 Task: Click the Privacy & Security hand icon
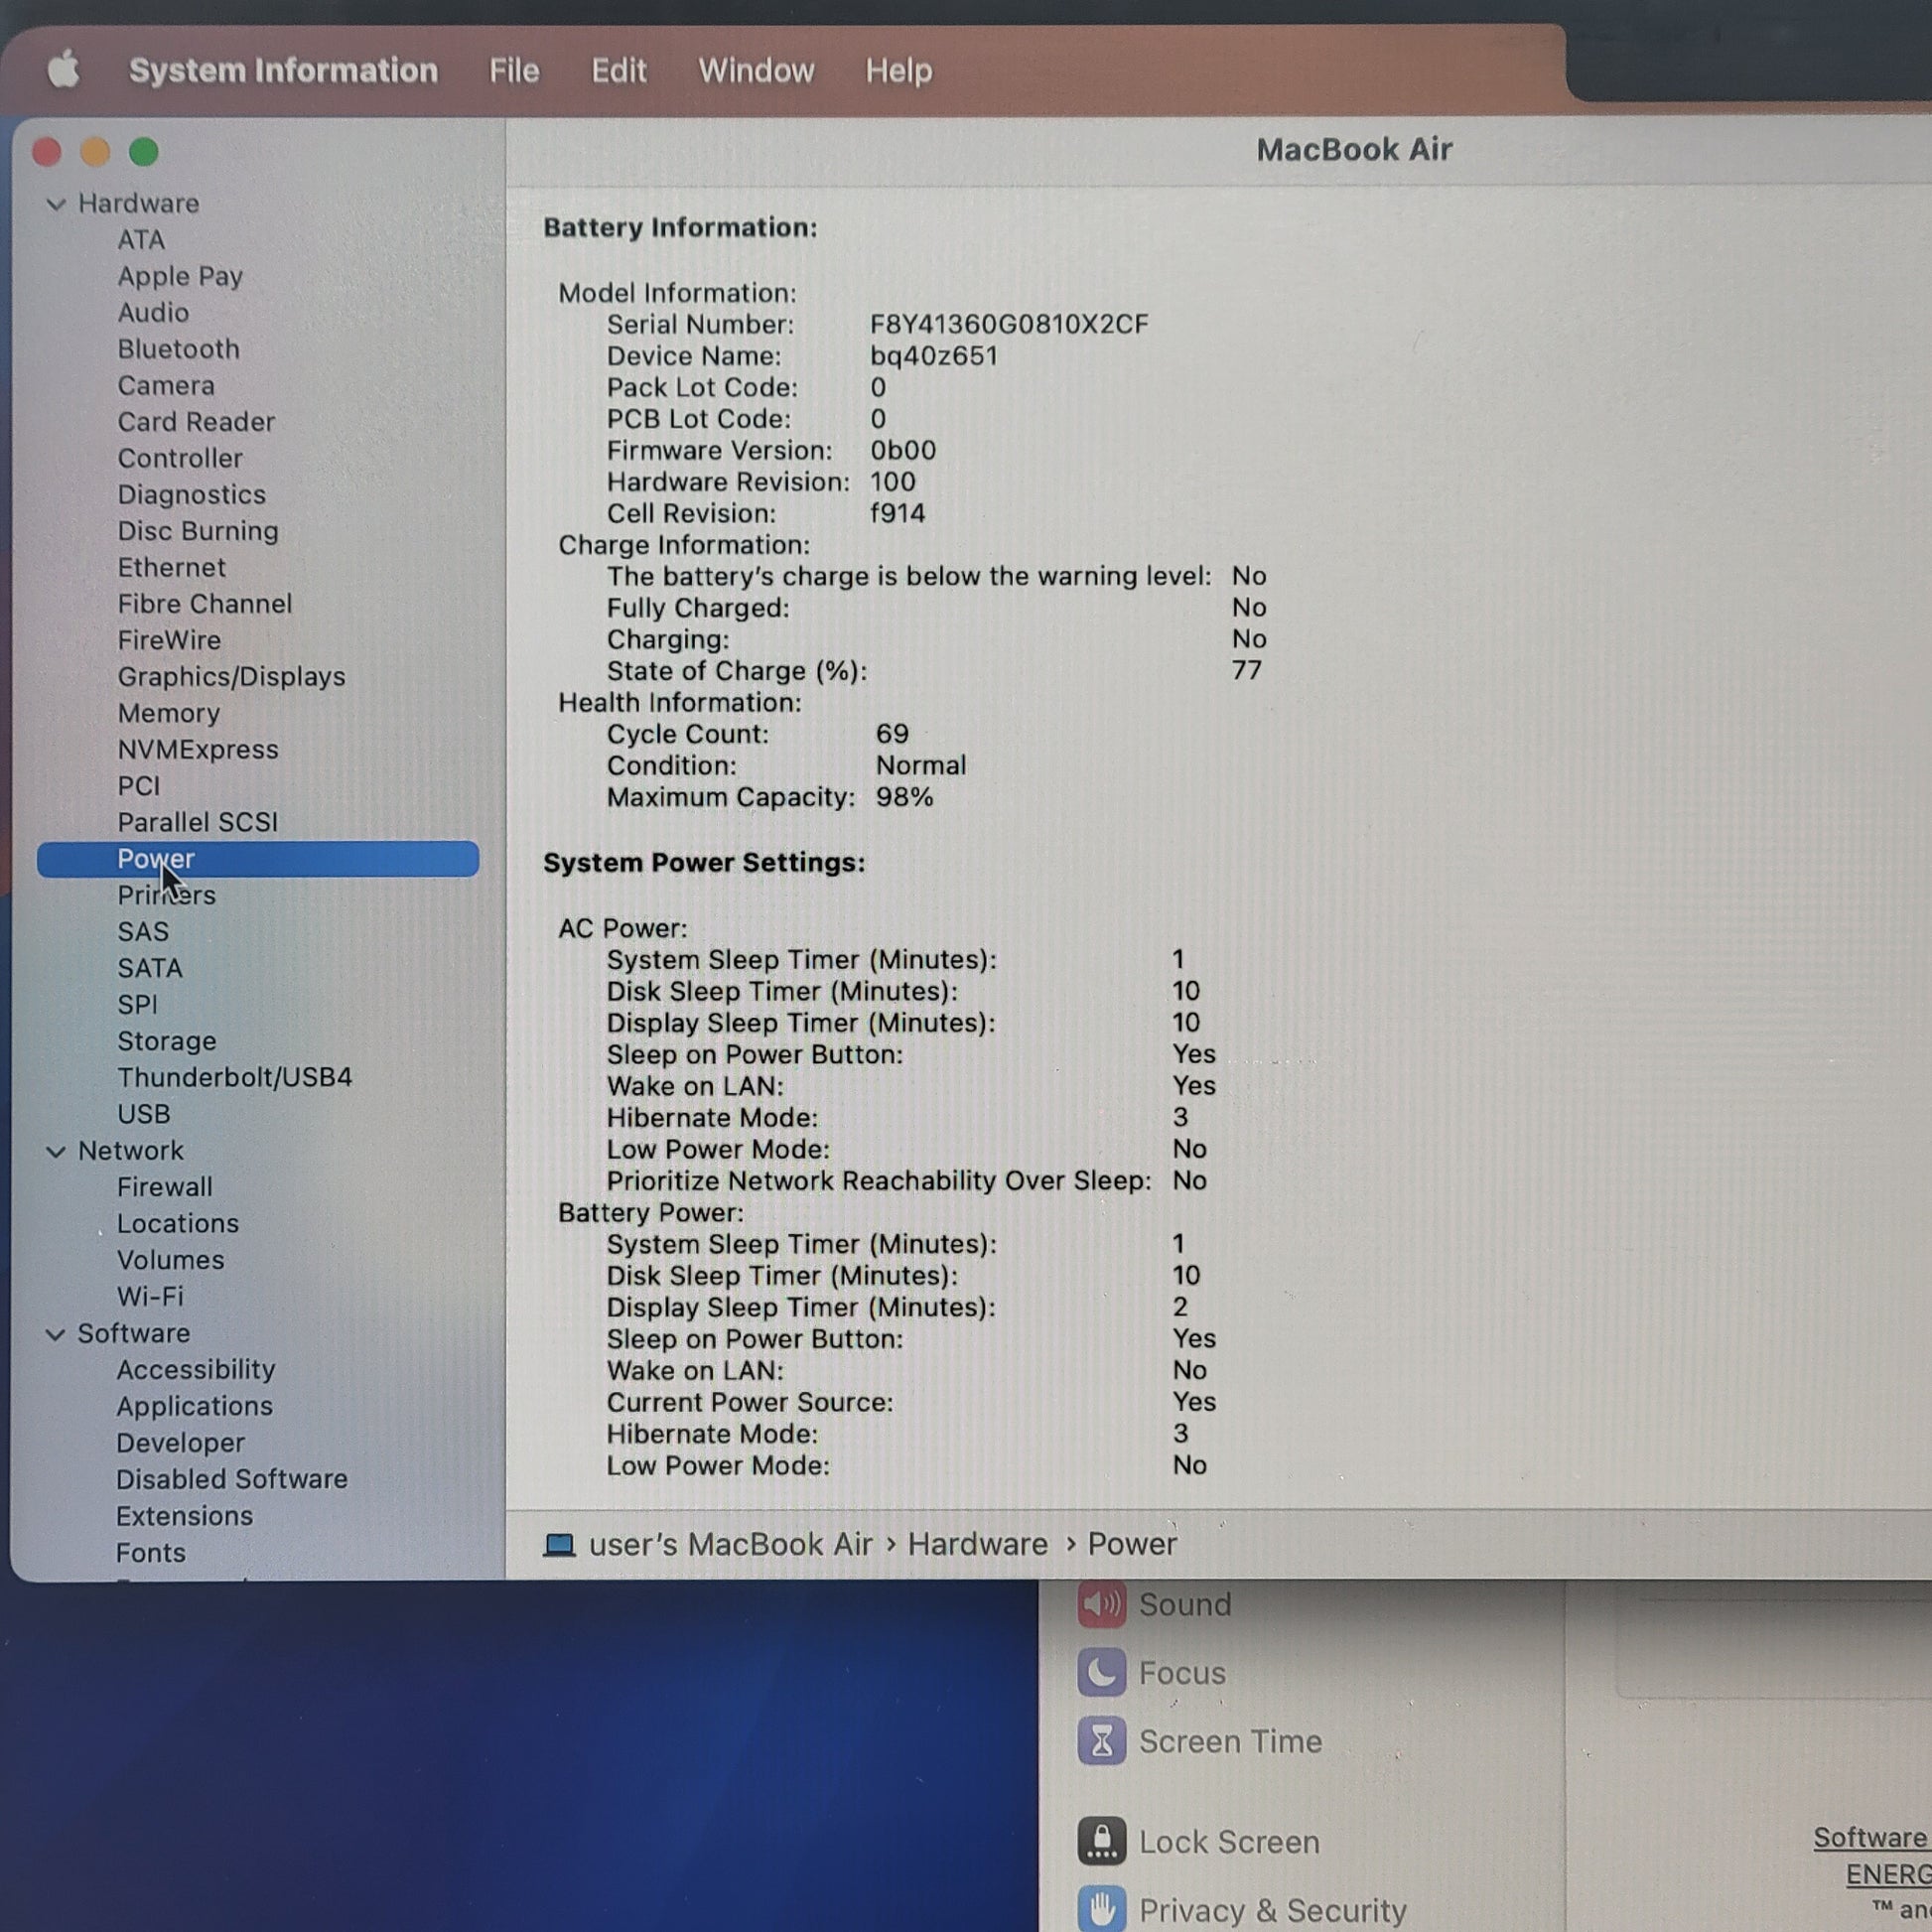click(1101, 1909)
